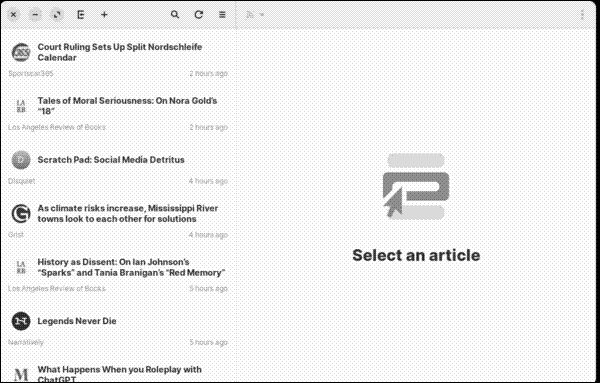Click Sportscar365 feed avatar icon
This screenshot has width=600, height=383.
tap(21, 52)
